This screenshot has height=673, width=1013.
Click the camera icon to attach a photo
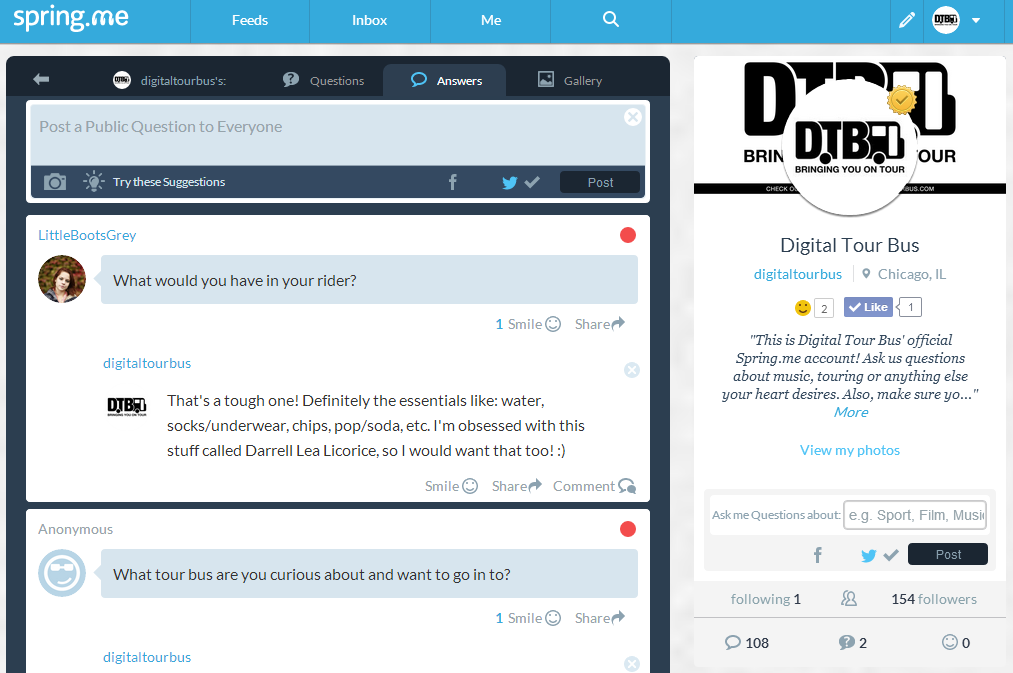click(54, 182)
